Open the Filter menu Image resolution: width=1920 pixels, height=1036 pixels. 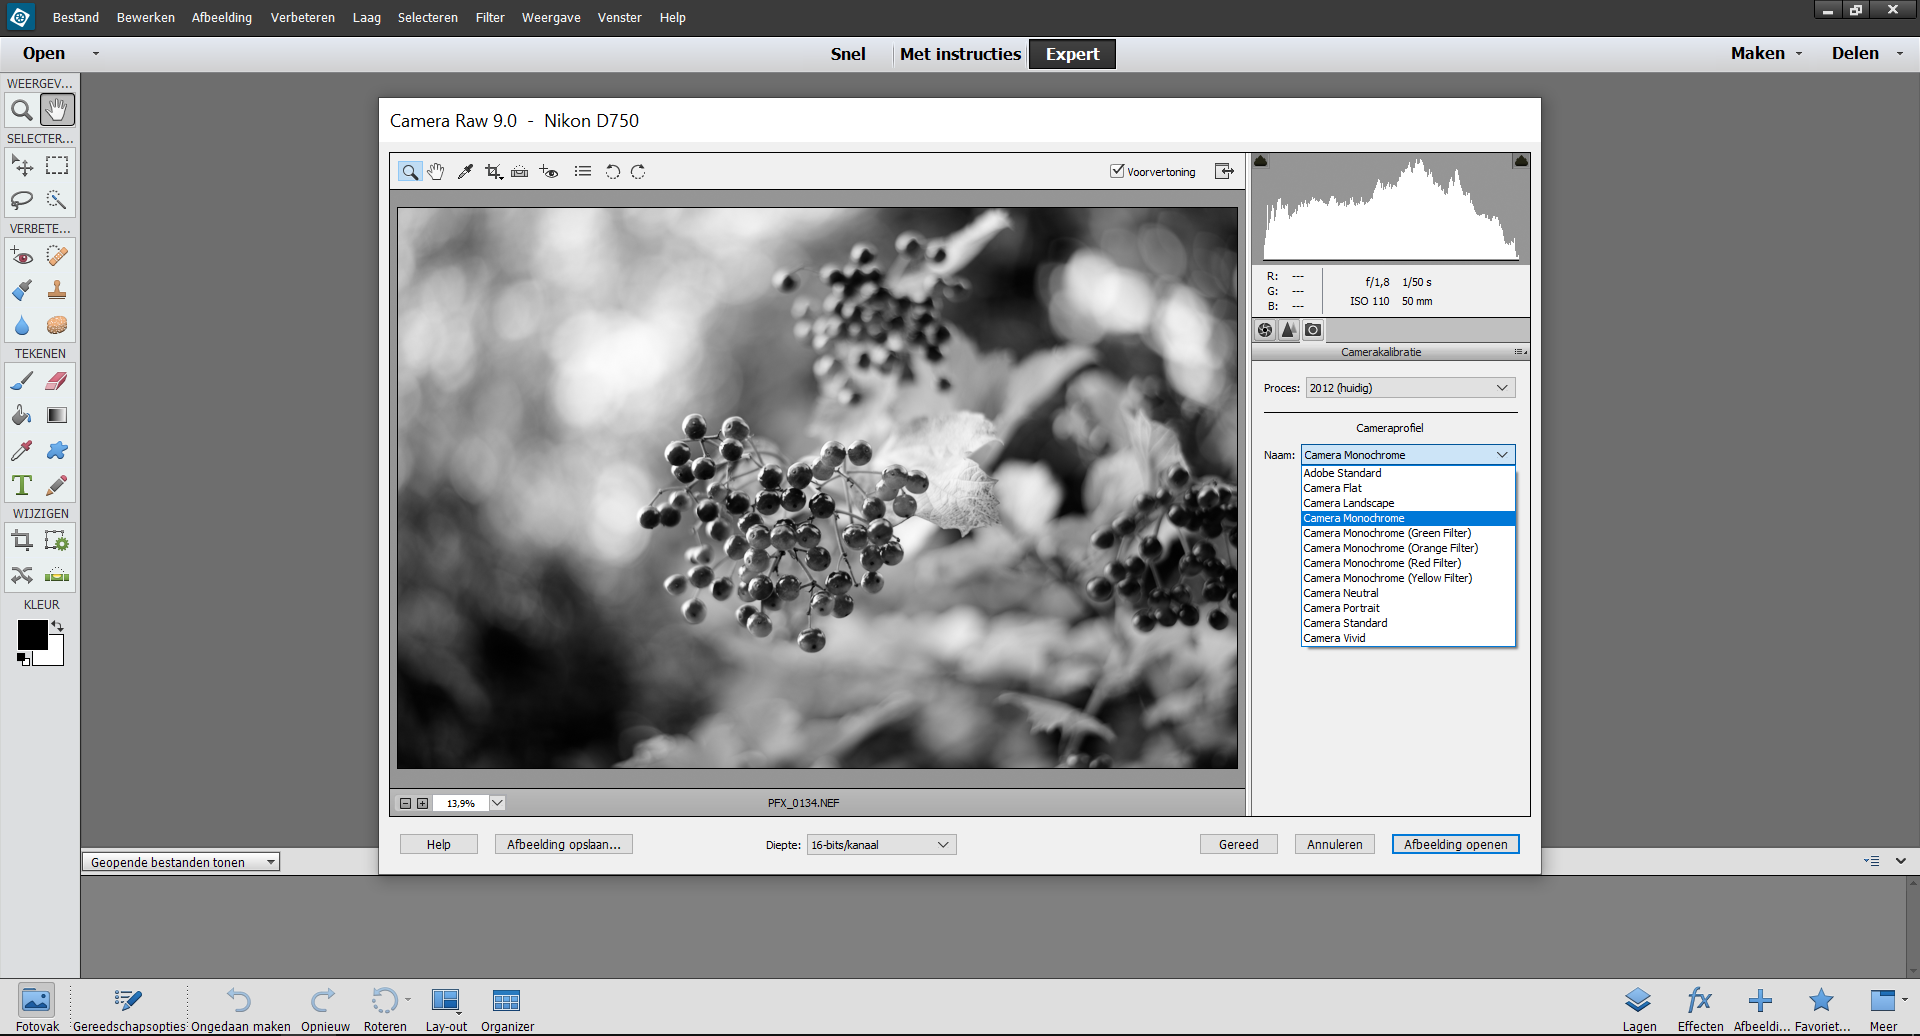click(x=489, y=17)
